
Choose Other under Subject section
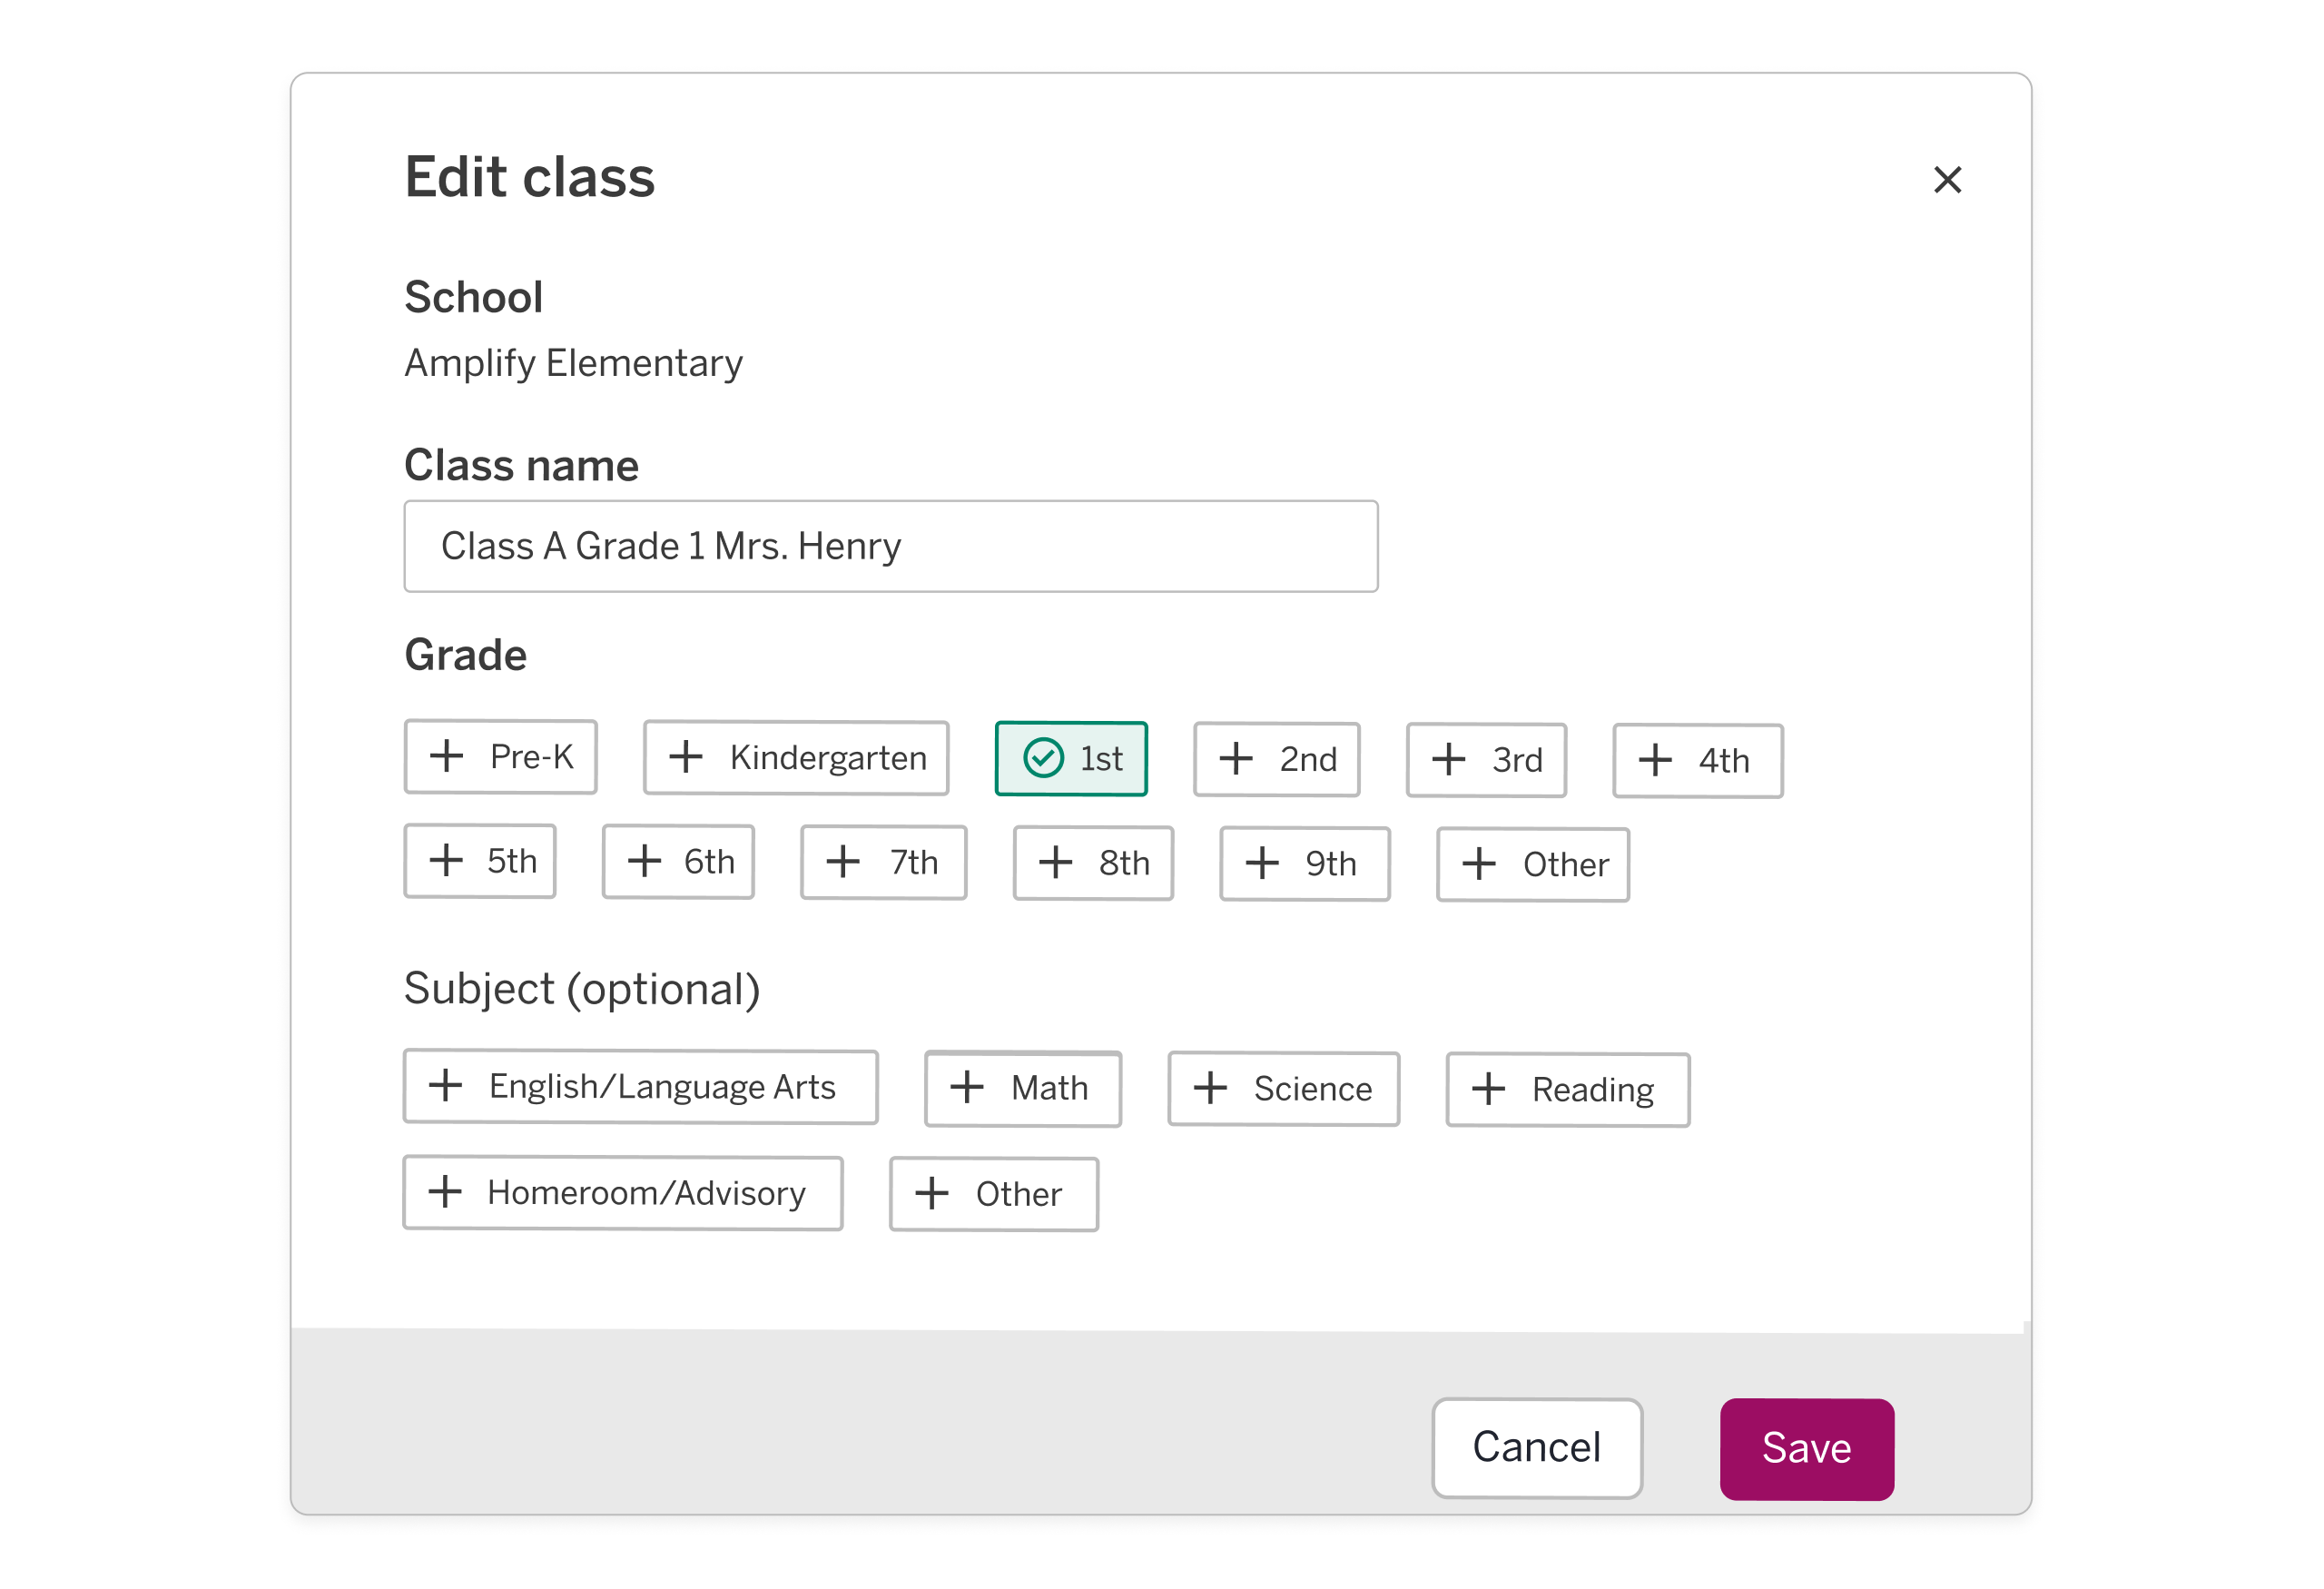coord(993,1193)
